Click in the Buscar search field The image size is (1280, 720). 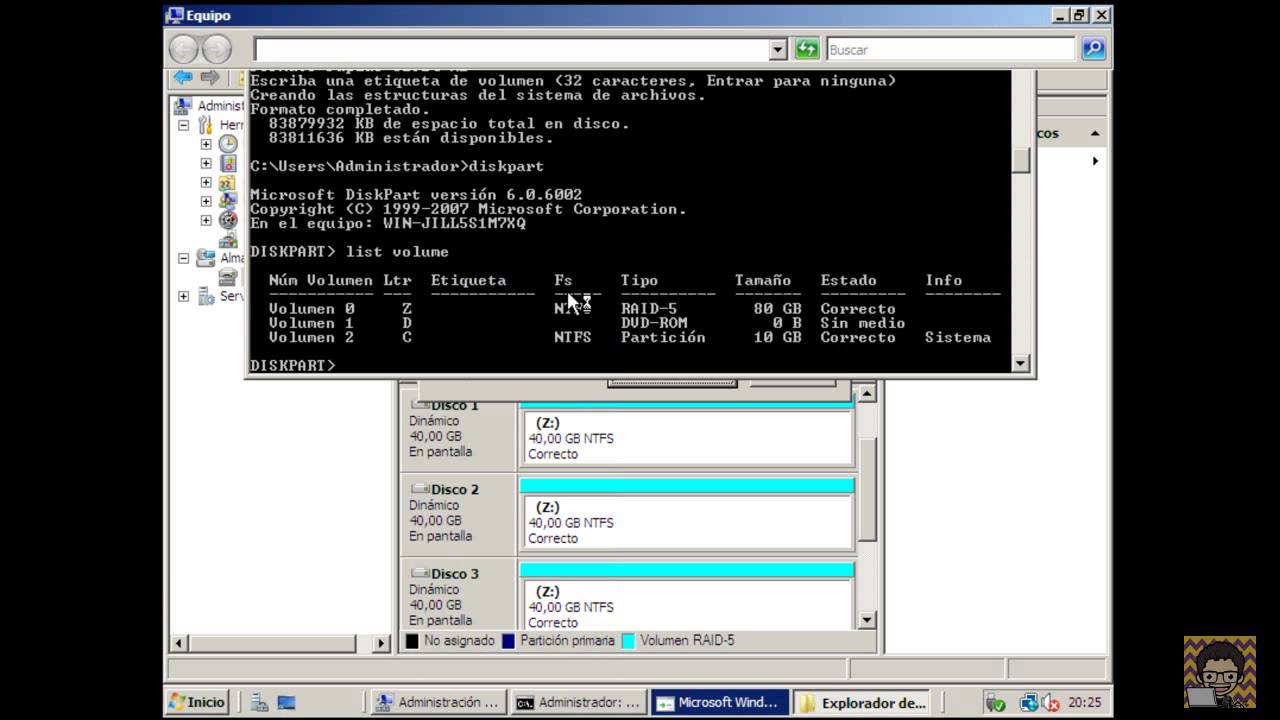tap(950, 49)
